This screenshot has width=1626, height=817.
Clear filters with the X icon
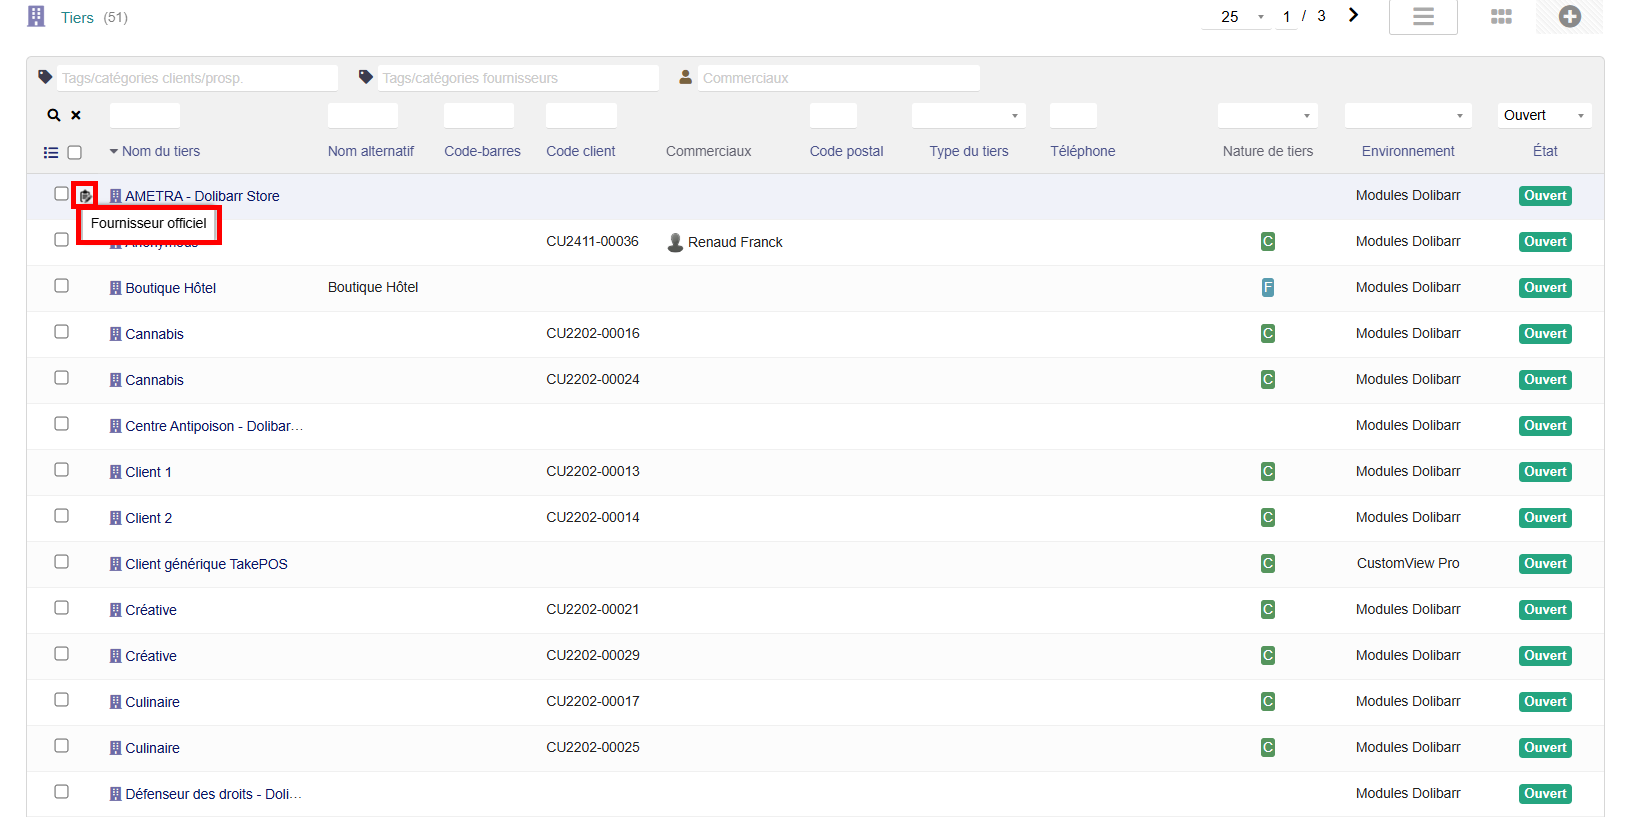coord(76,116)
